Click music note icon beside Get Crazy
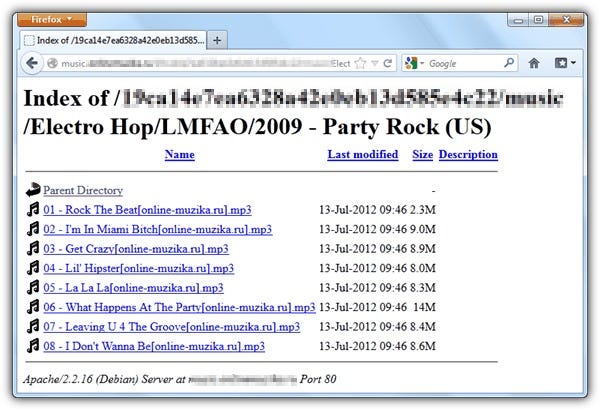 click(33, 248)
